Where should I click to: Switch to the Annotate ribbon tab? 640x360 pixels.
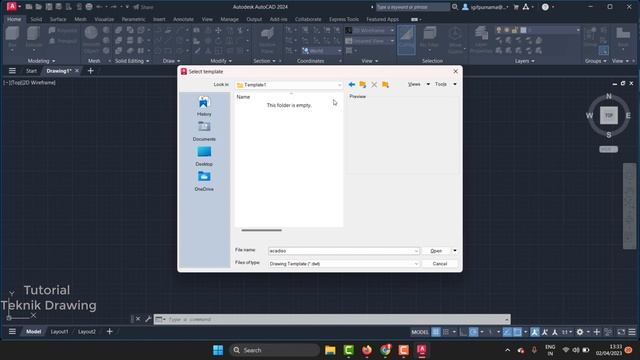coord(183,19)
